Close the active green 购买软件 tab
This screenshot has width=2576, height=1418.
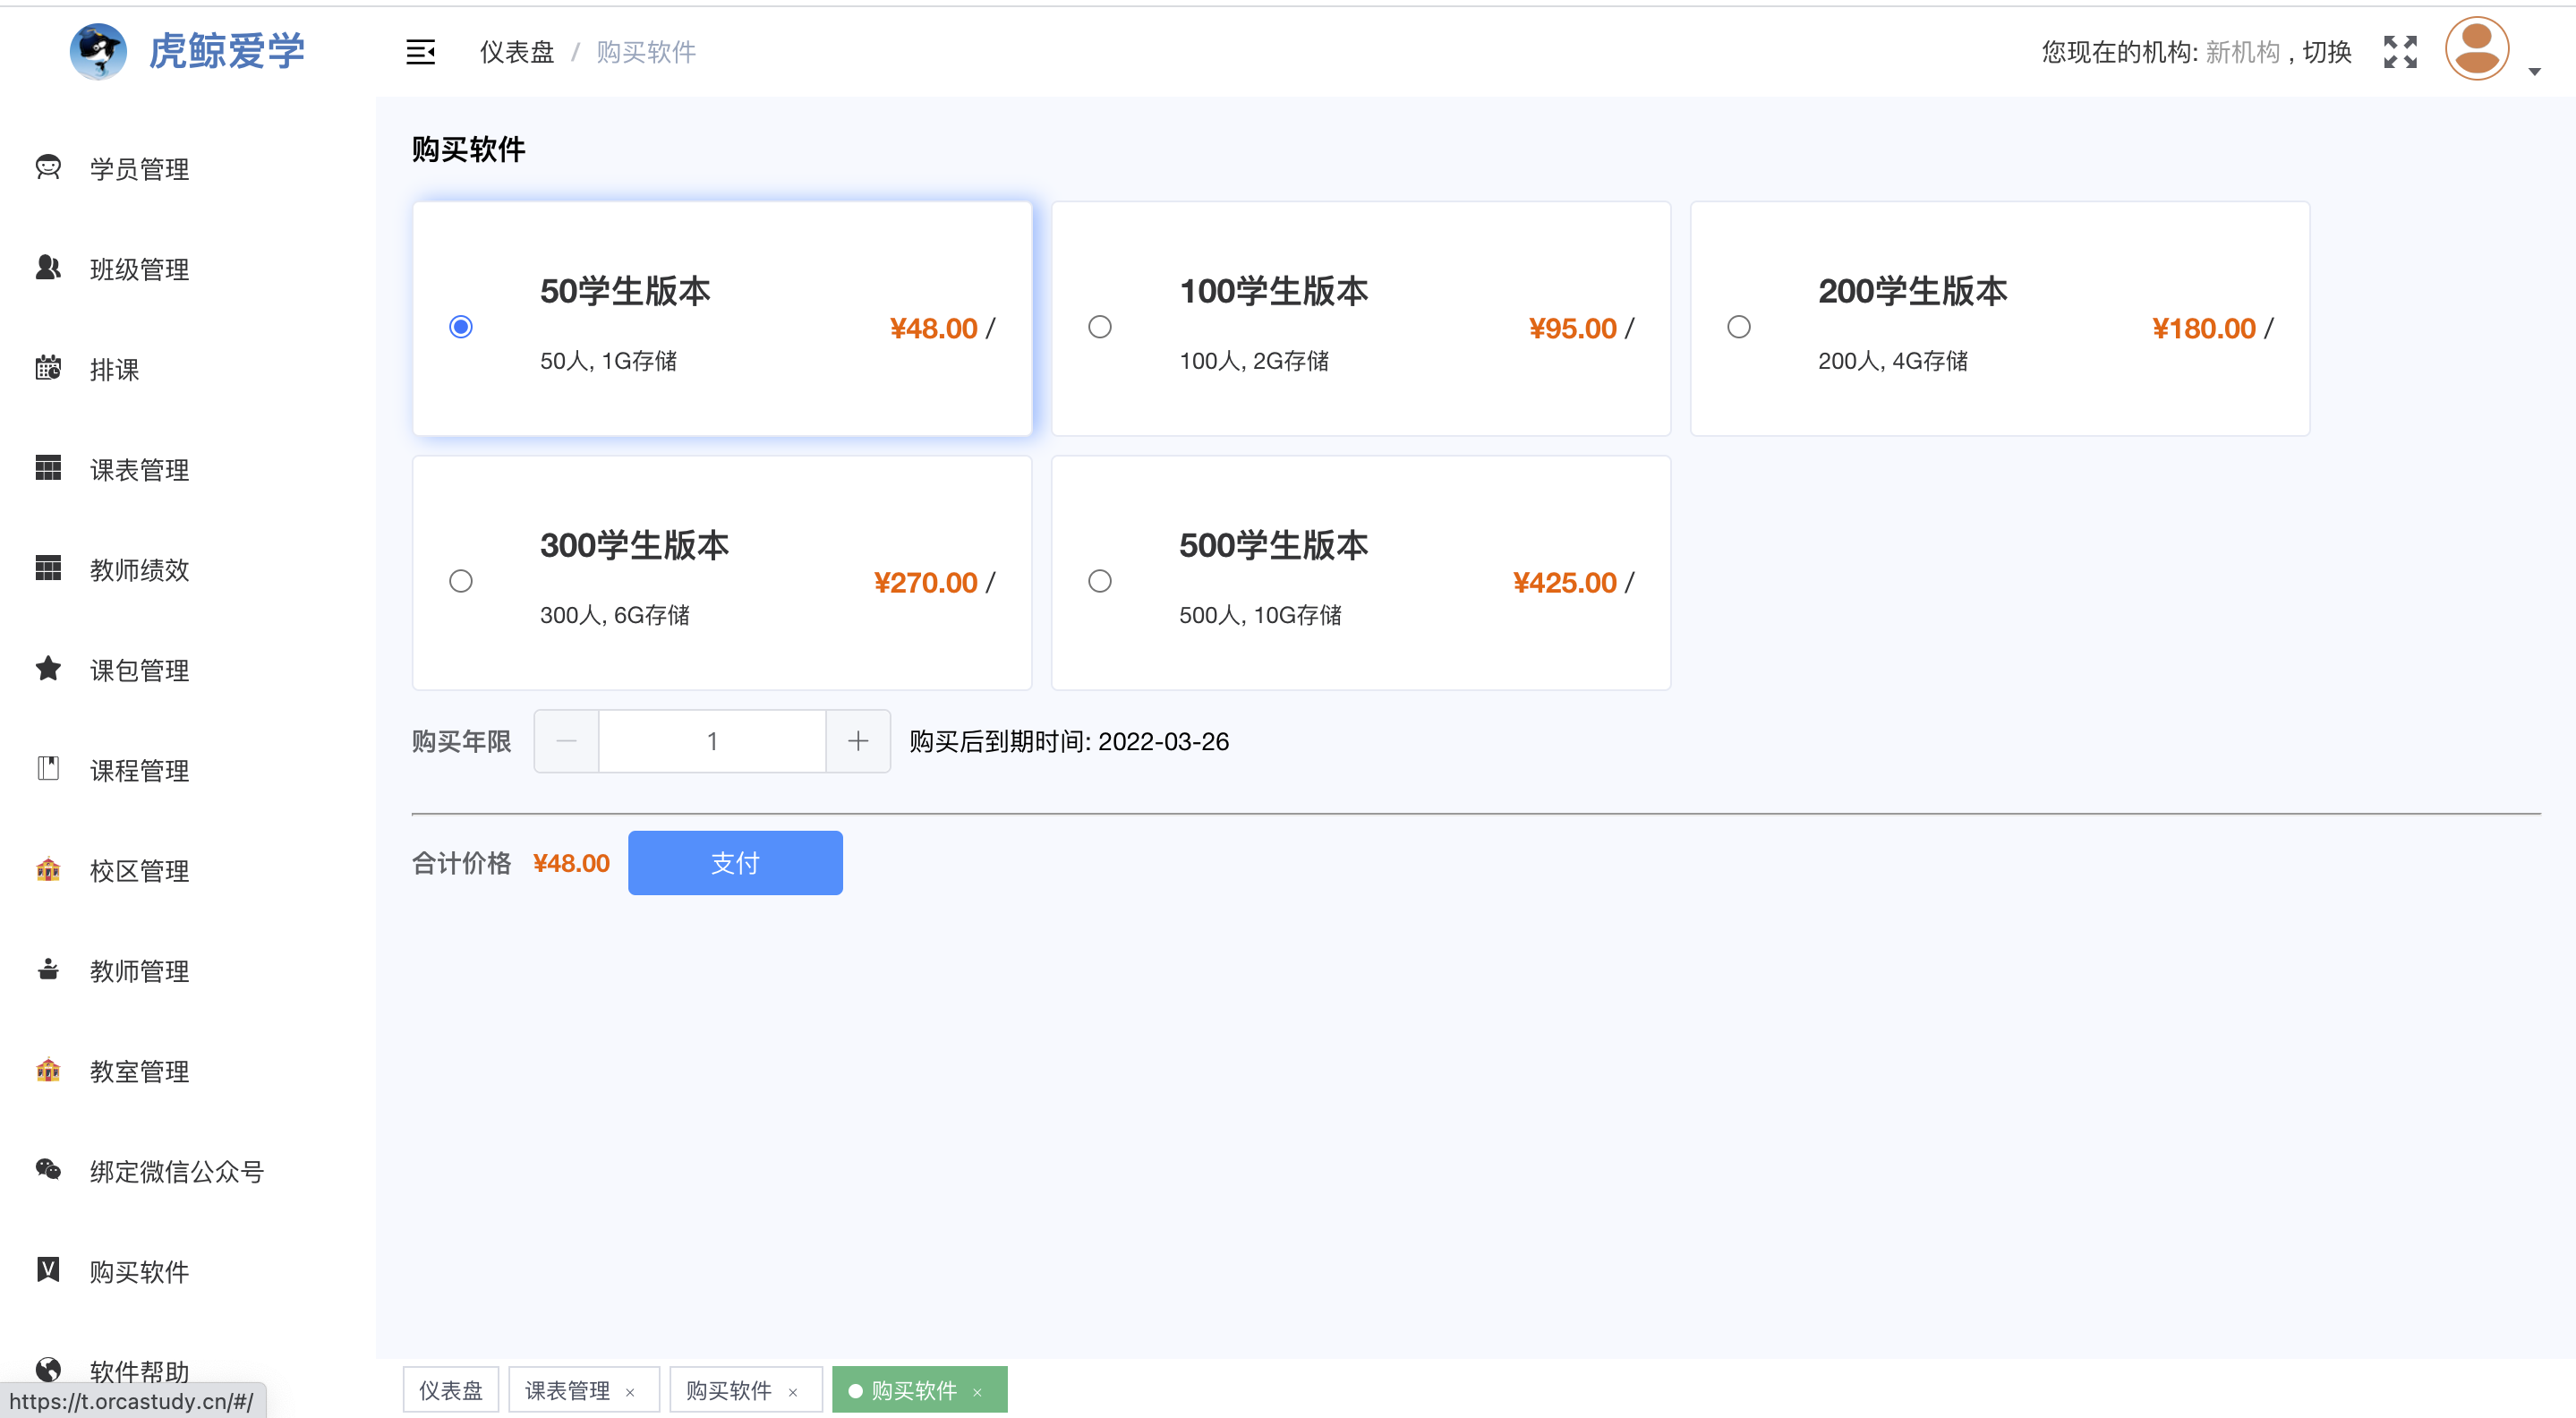click(977, 1392)
